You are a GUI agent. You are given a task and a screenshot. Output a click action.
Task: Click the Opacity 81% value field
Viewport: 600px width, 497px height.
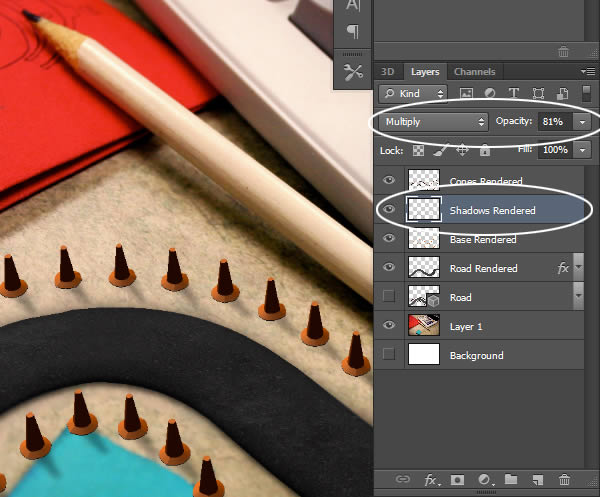(555, 122)
